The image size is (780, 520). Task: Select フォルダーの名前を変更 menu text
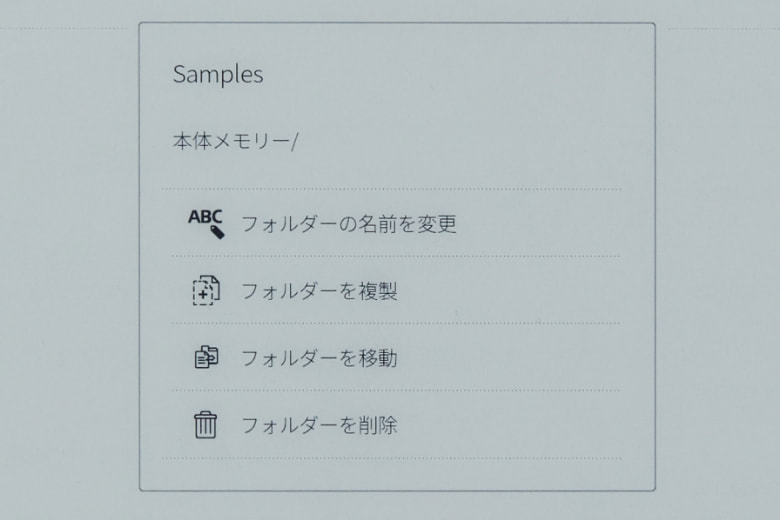(x=348, y=224)
